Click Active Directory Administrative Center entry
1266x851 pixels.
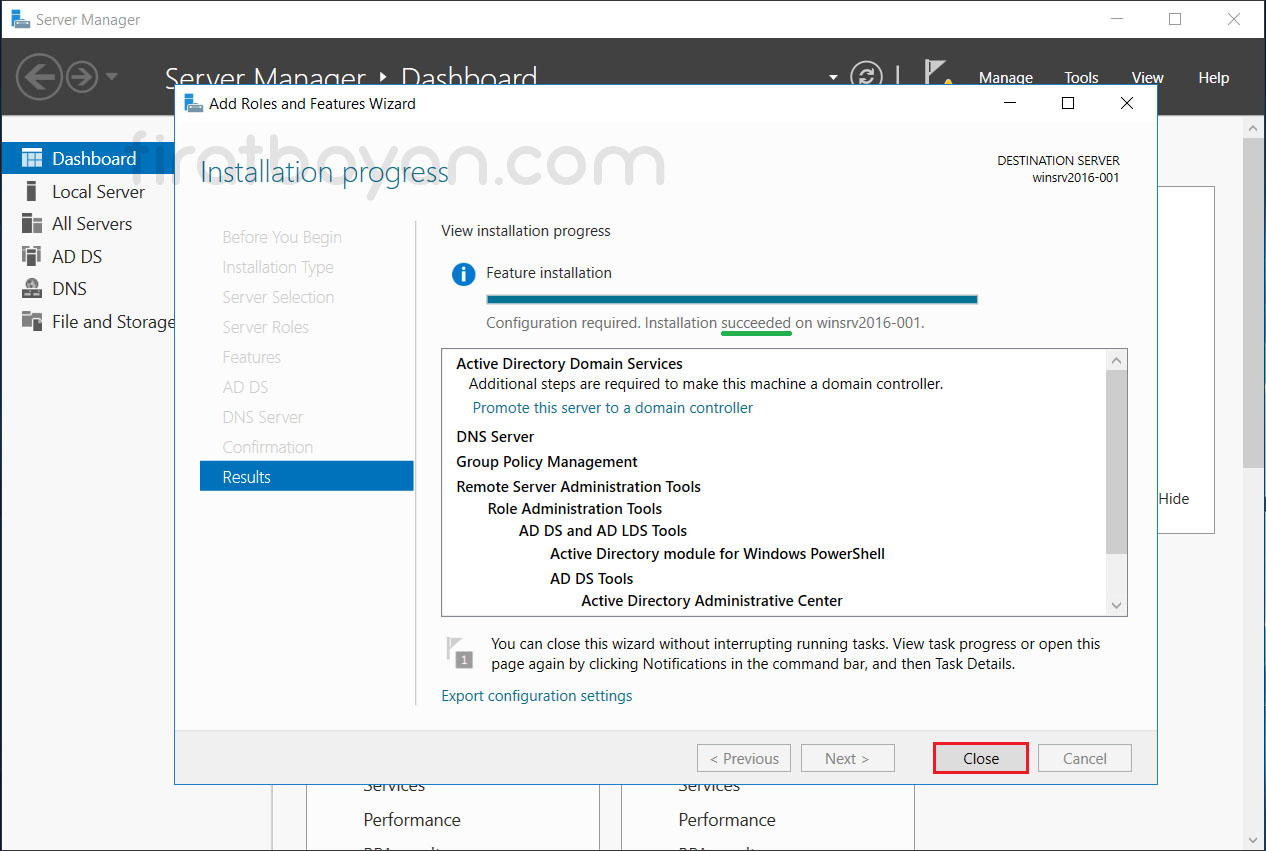[x=711, y=601]
